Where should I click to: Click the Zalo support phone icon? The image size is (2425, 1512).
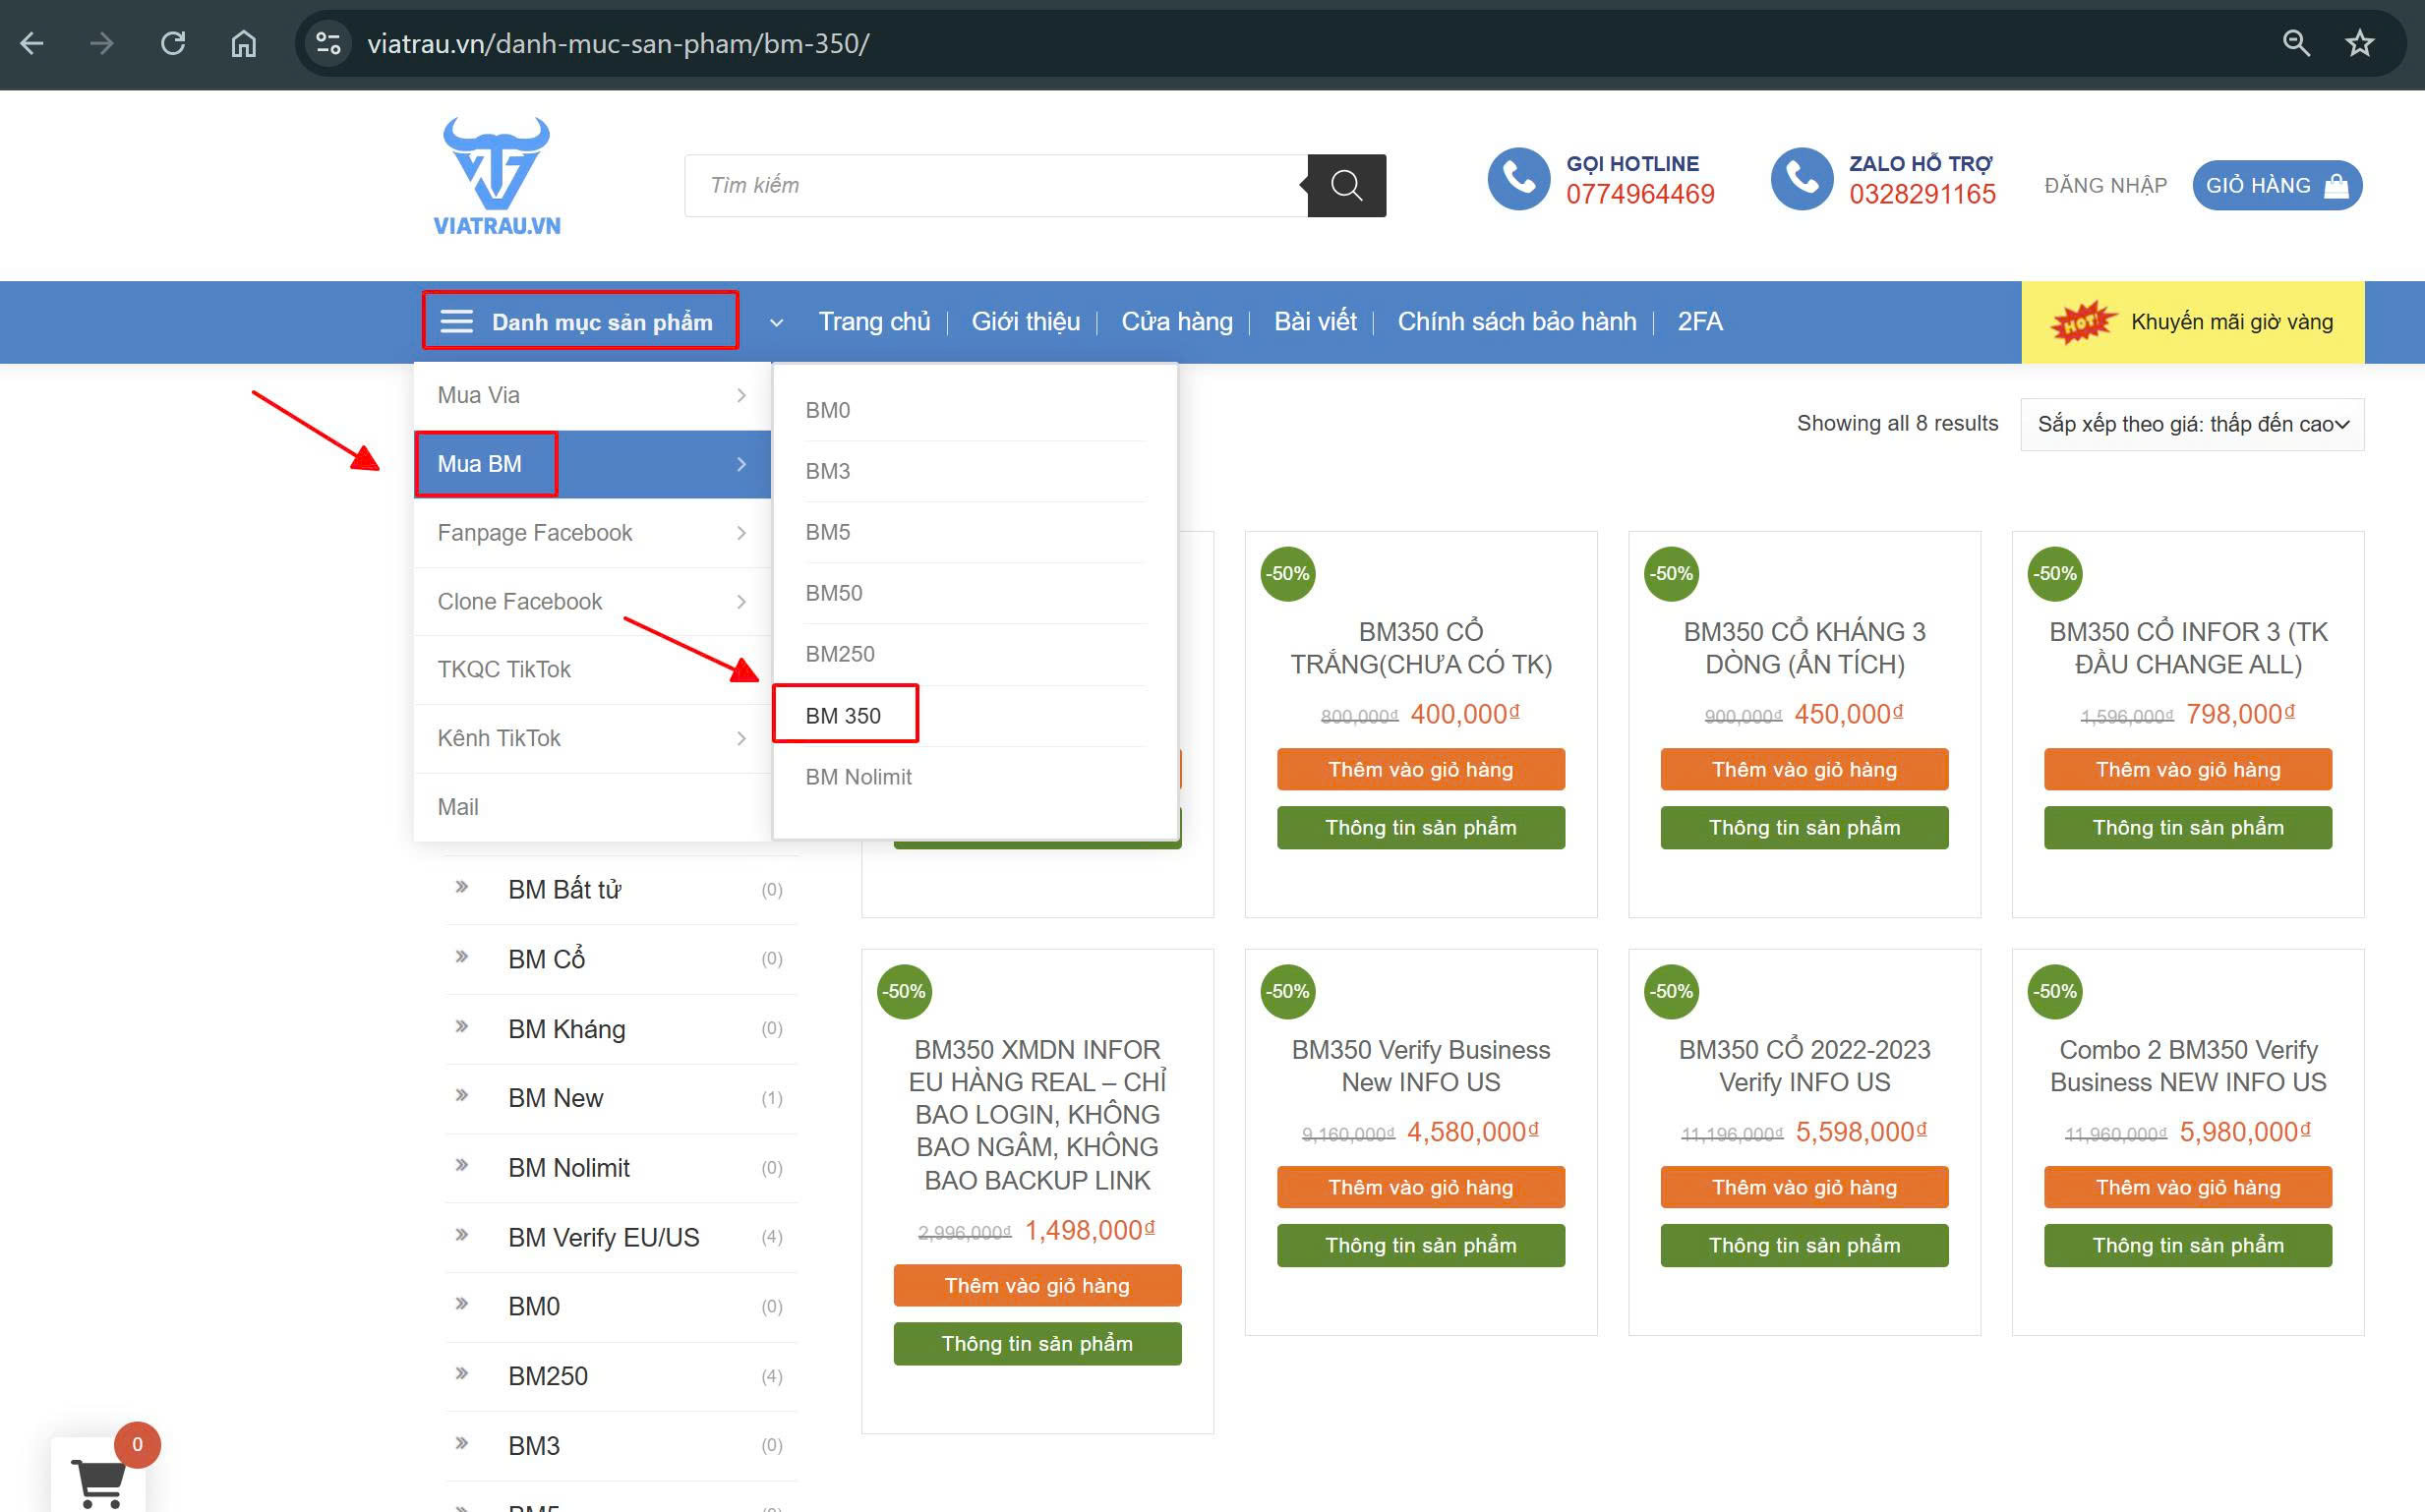tap(1801, 179)
